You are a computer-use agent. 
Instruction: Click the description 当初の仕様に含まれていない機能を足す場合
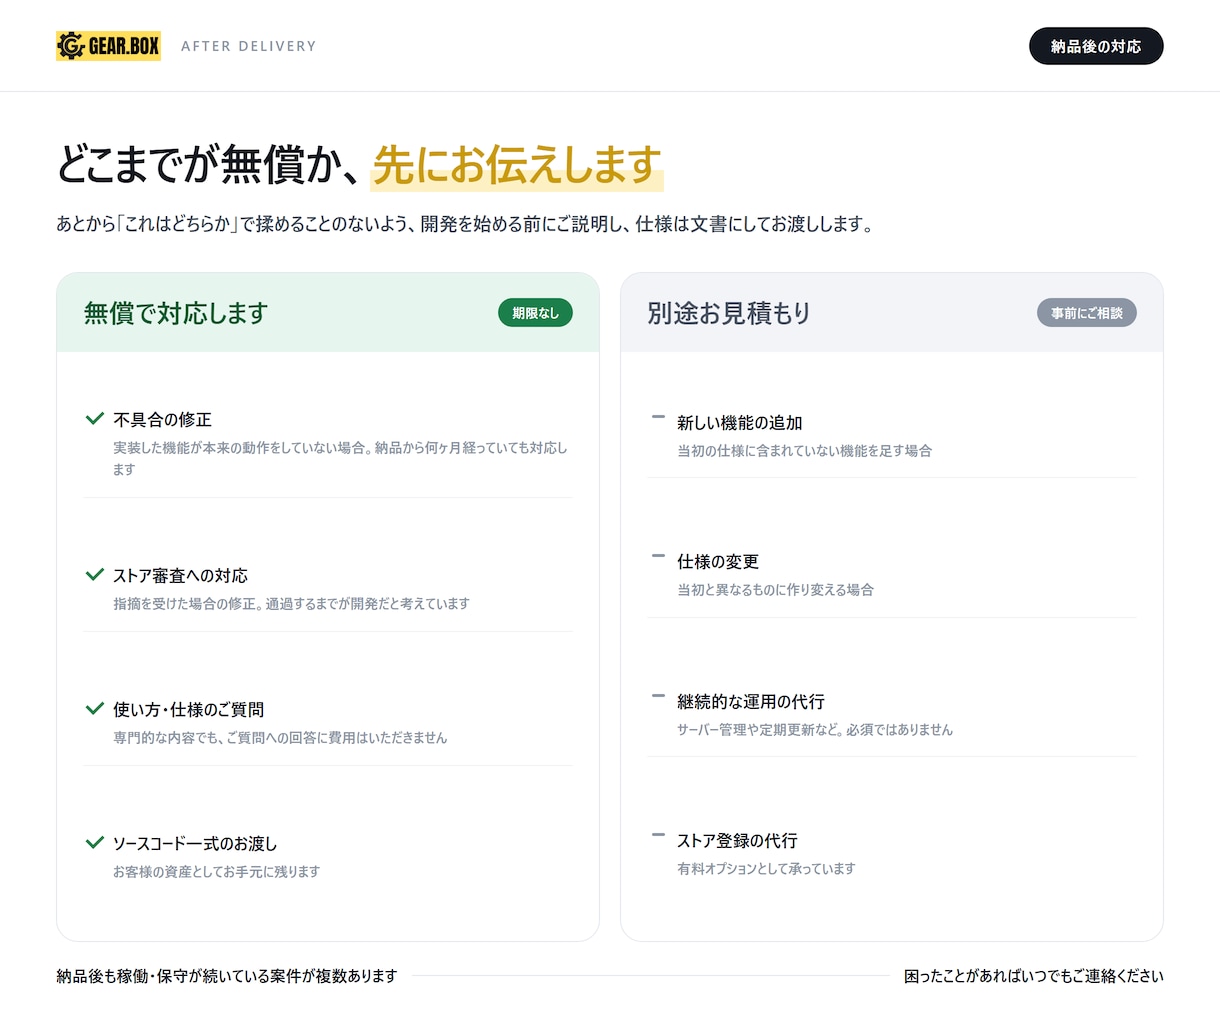(x=804, y=451)
